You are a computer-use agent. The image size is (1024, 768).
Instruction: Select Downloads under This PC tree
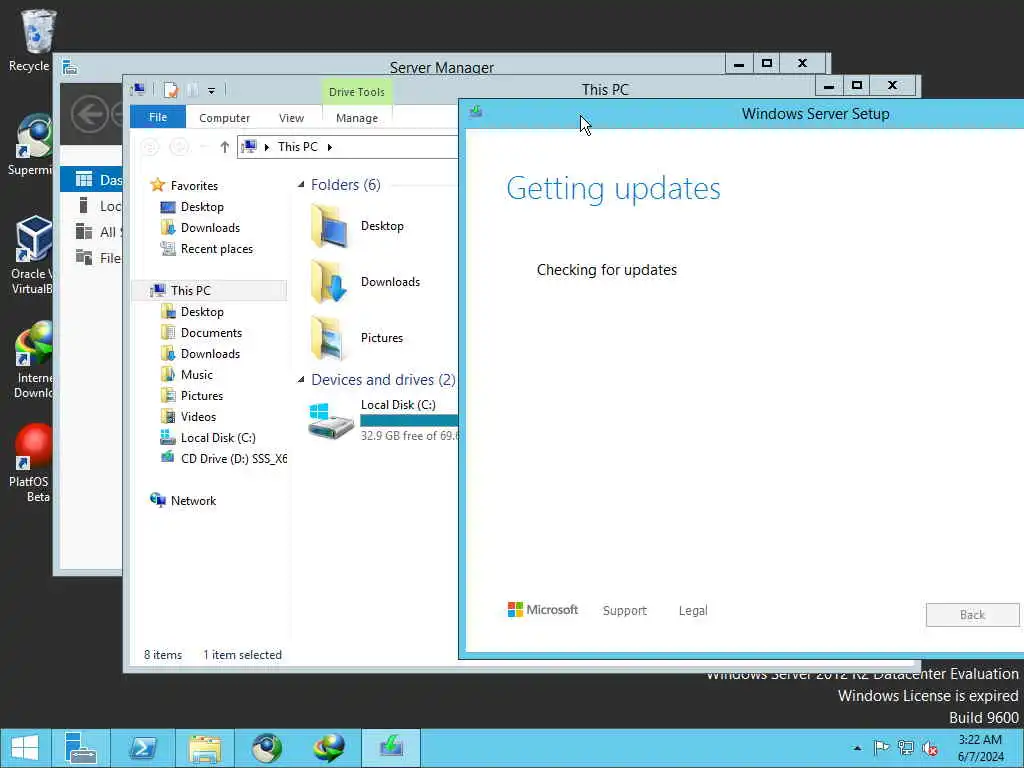(x=210, y=354)
